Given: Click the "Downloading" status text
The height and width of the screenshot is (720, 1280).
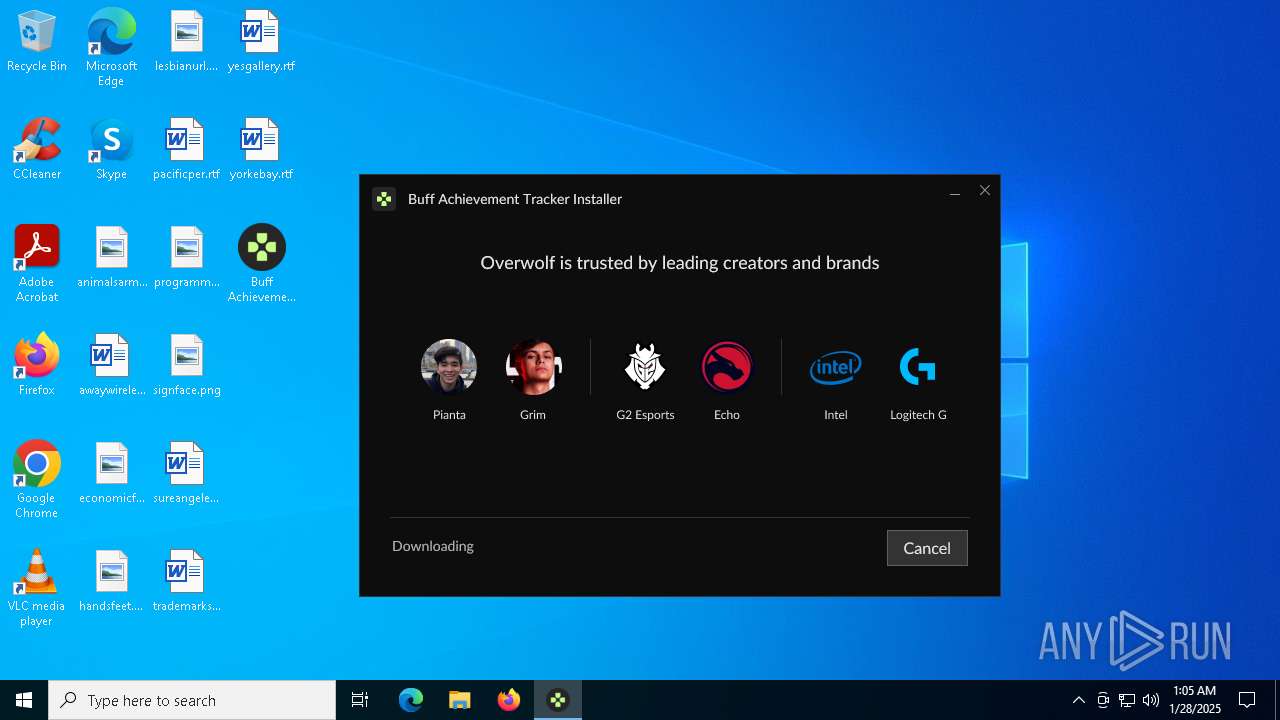Looking at the screenshot, I should pos(433,546).
